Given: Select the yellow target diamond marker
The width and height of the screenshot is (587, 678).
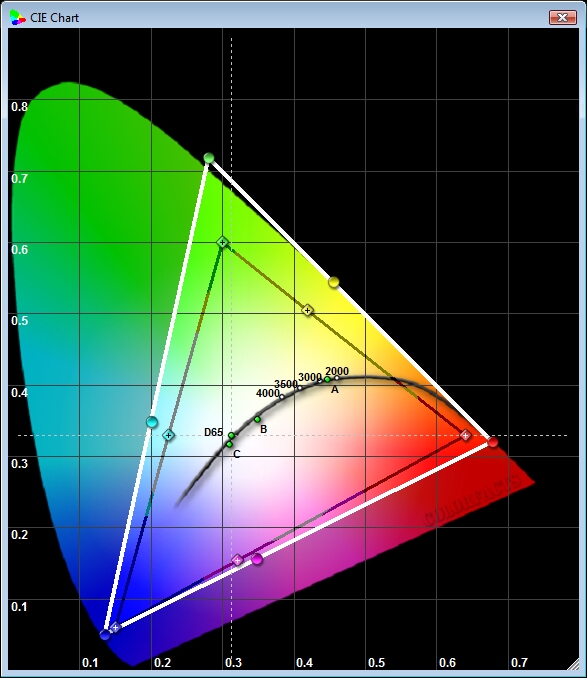Looking at the screenshot, I should (x=307, y=310).
